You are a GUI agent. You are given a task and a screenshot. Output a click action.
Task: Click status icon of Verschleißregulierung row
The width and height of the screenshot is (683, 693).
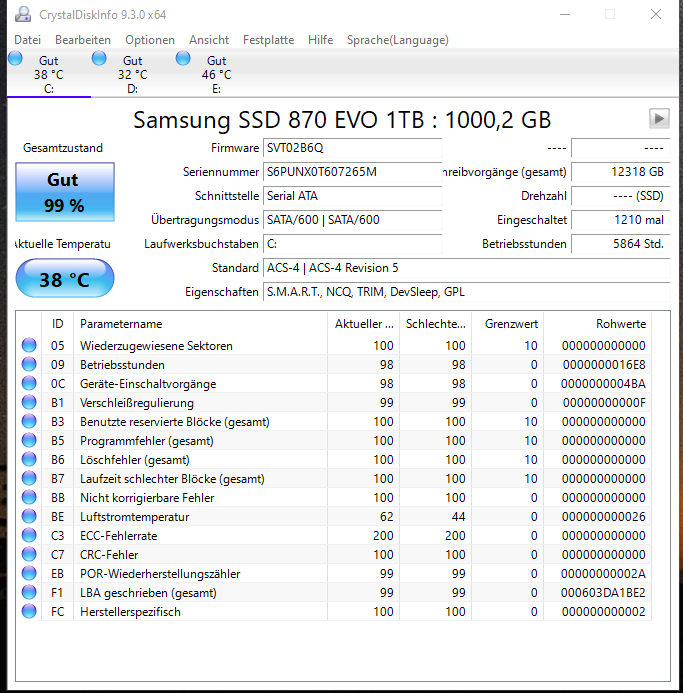coord(29,402)
